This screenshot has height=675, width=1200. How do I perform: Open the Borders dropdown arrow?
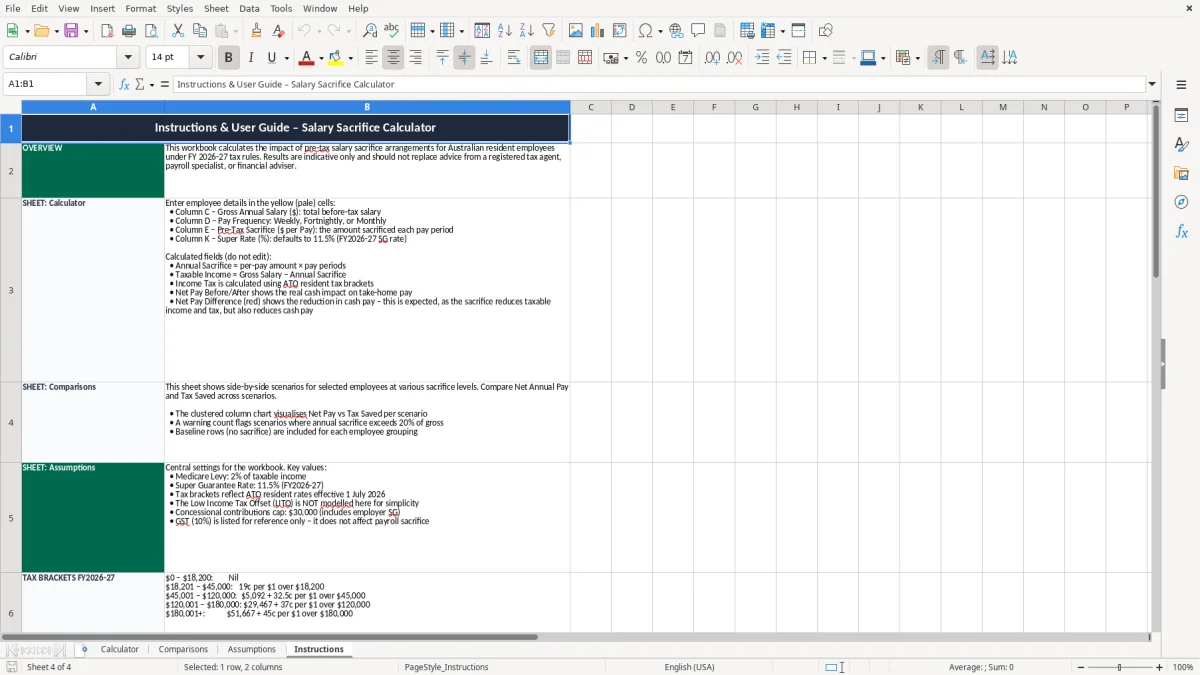coord(823,58)
